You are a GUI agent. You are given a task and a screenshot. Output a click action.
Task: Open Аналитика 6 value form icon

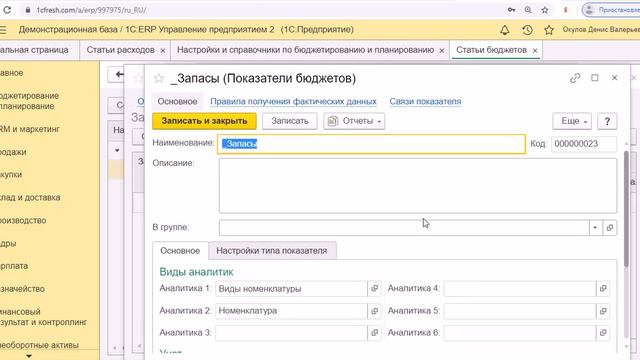[603, 333]
